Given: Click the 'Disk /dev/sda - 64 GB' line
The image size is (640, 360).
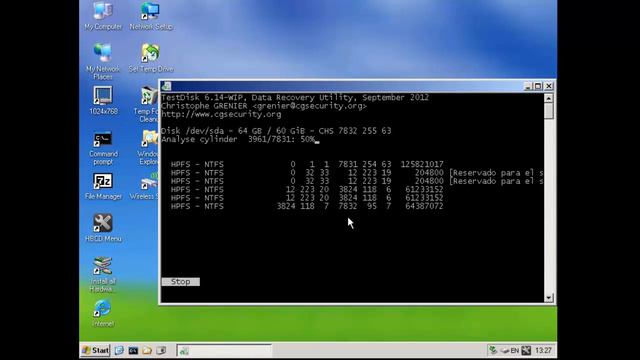Looking at the screenshot, I should click(276, 131).
